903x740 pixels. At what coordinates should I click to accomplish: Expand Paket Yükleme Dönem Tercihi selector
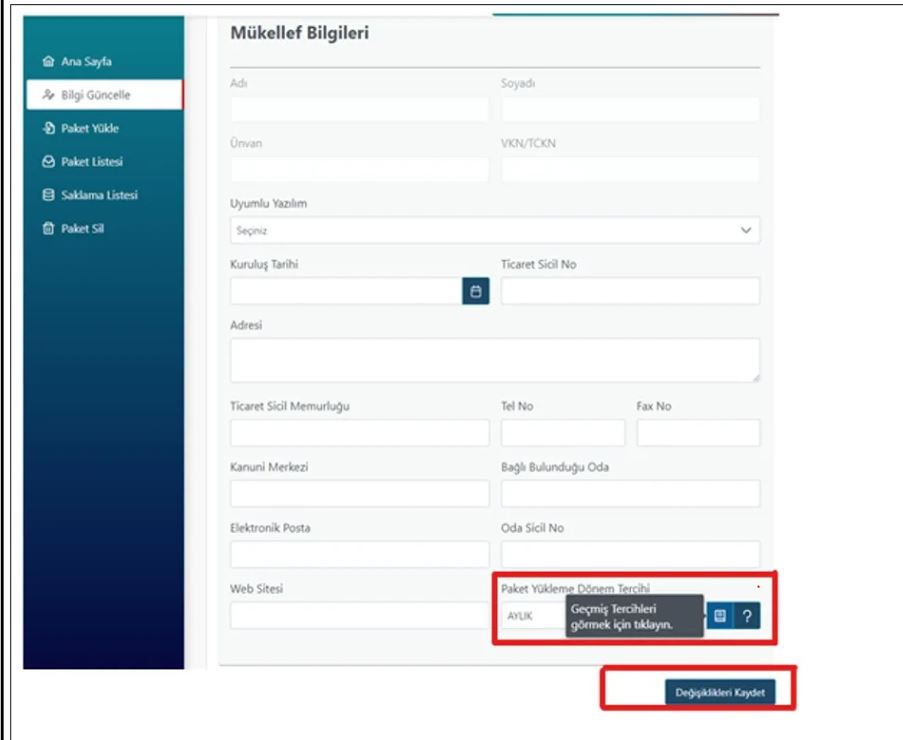(x=530, y=616)
